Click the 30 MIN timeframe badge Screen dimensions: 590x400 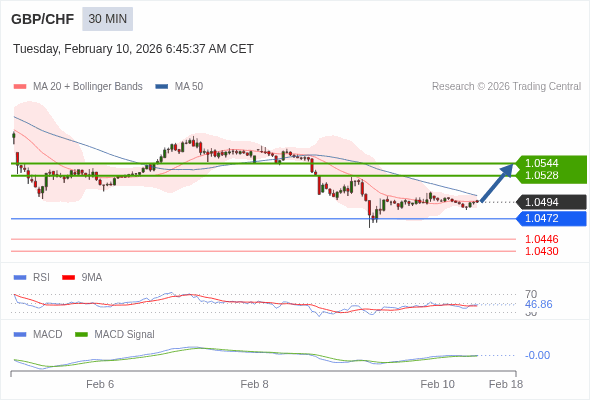point(108,19)
